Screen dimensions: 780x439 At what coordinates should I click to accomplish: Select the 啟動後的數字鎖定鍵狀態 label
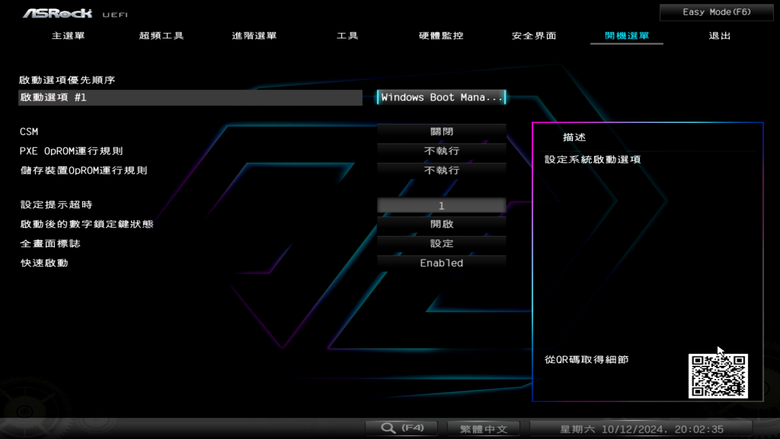click(x=87, y=224)
